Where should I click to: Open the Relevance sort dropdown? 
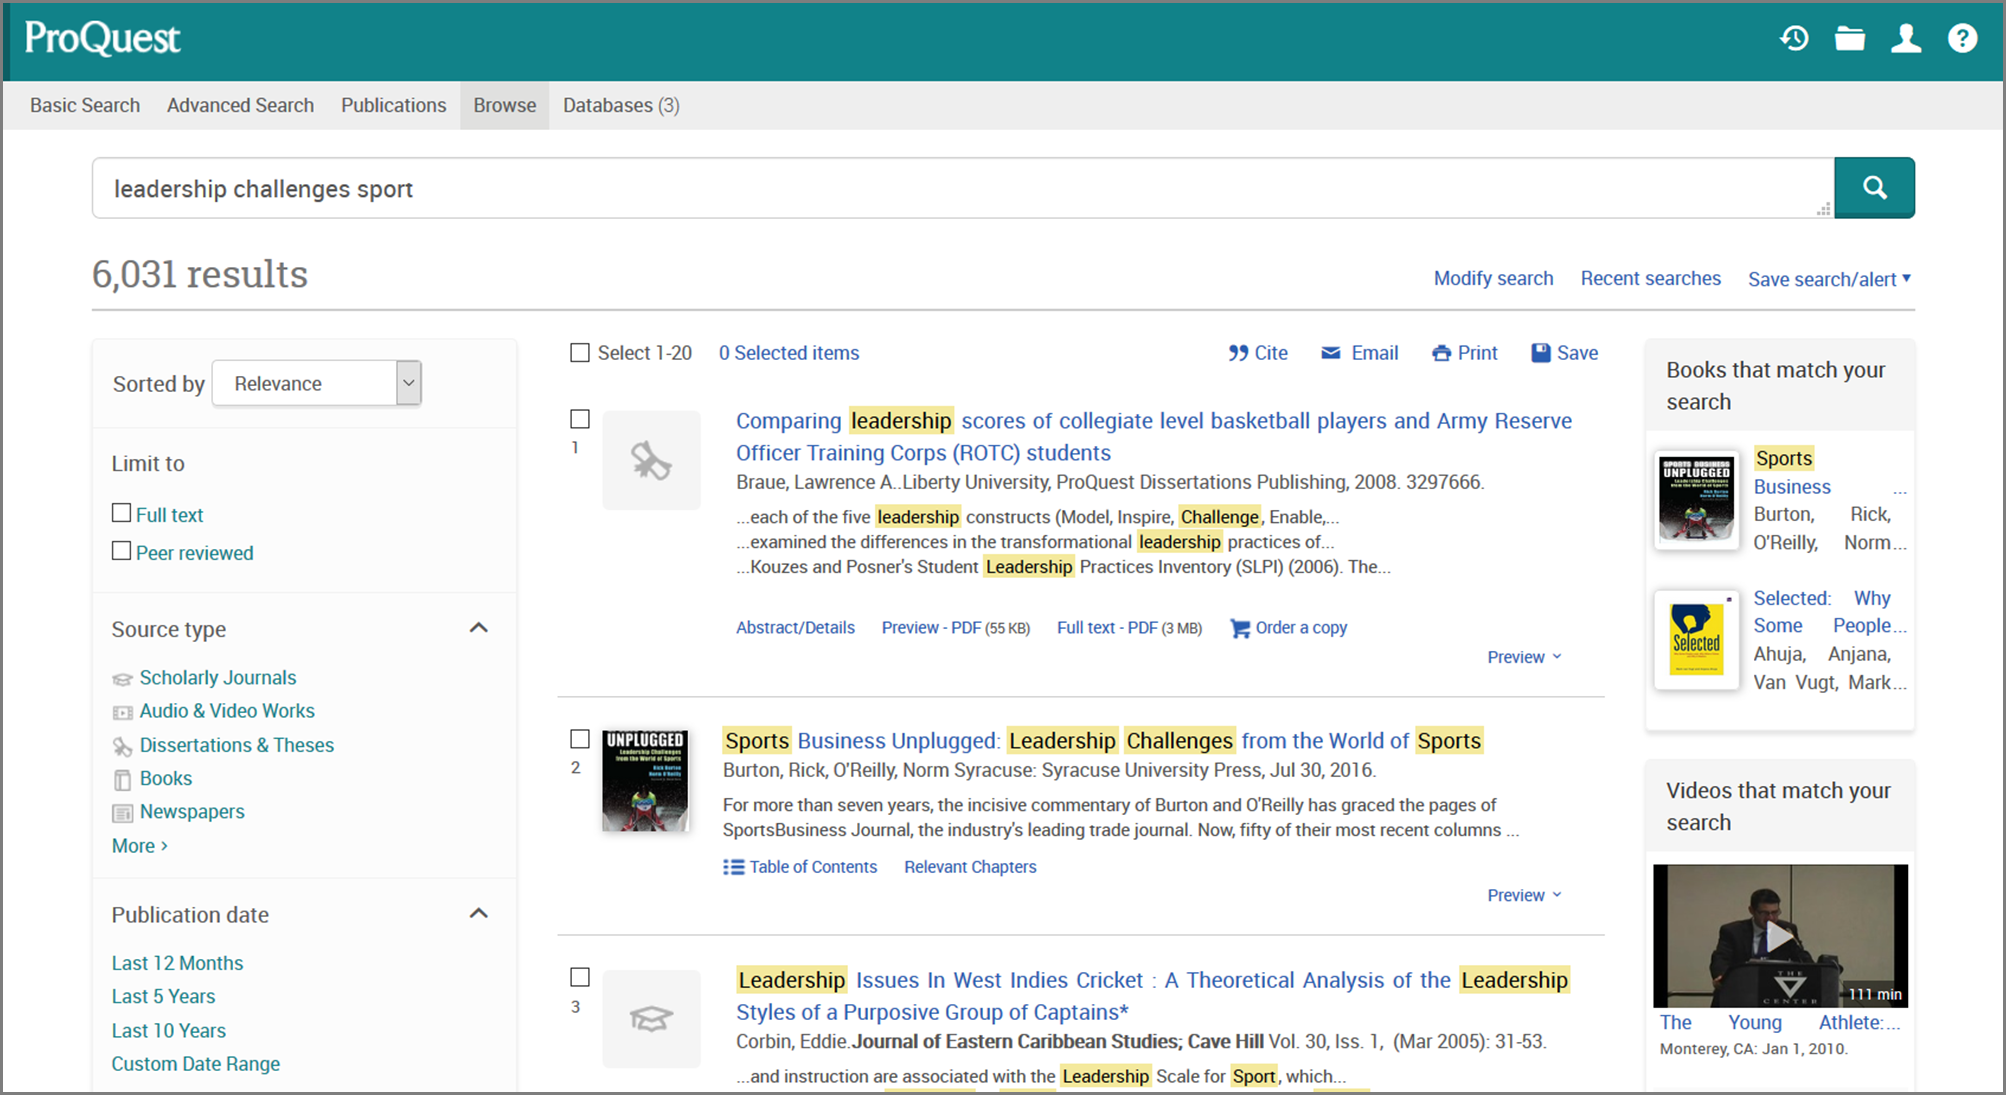click(x=316, y=383)
